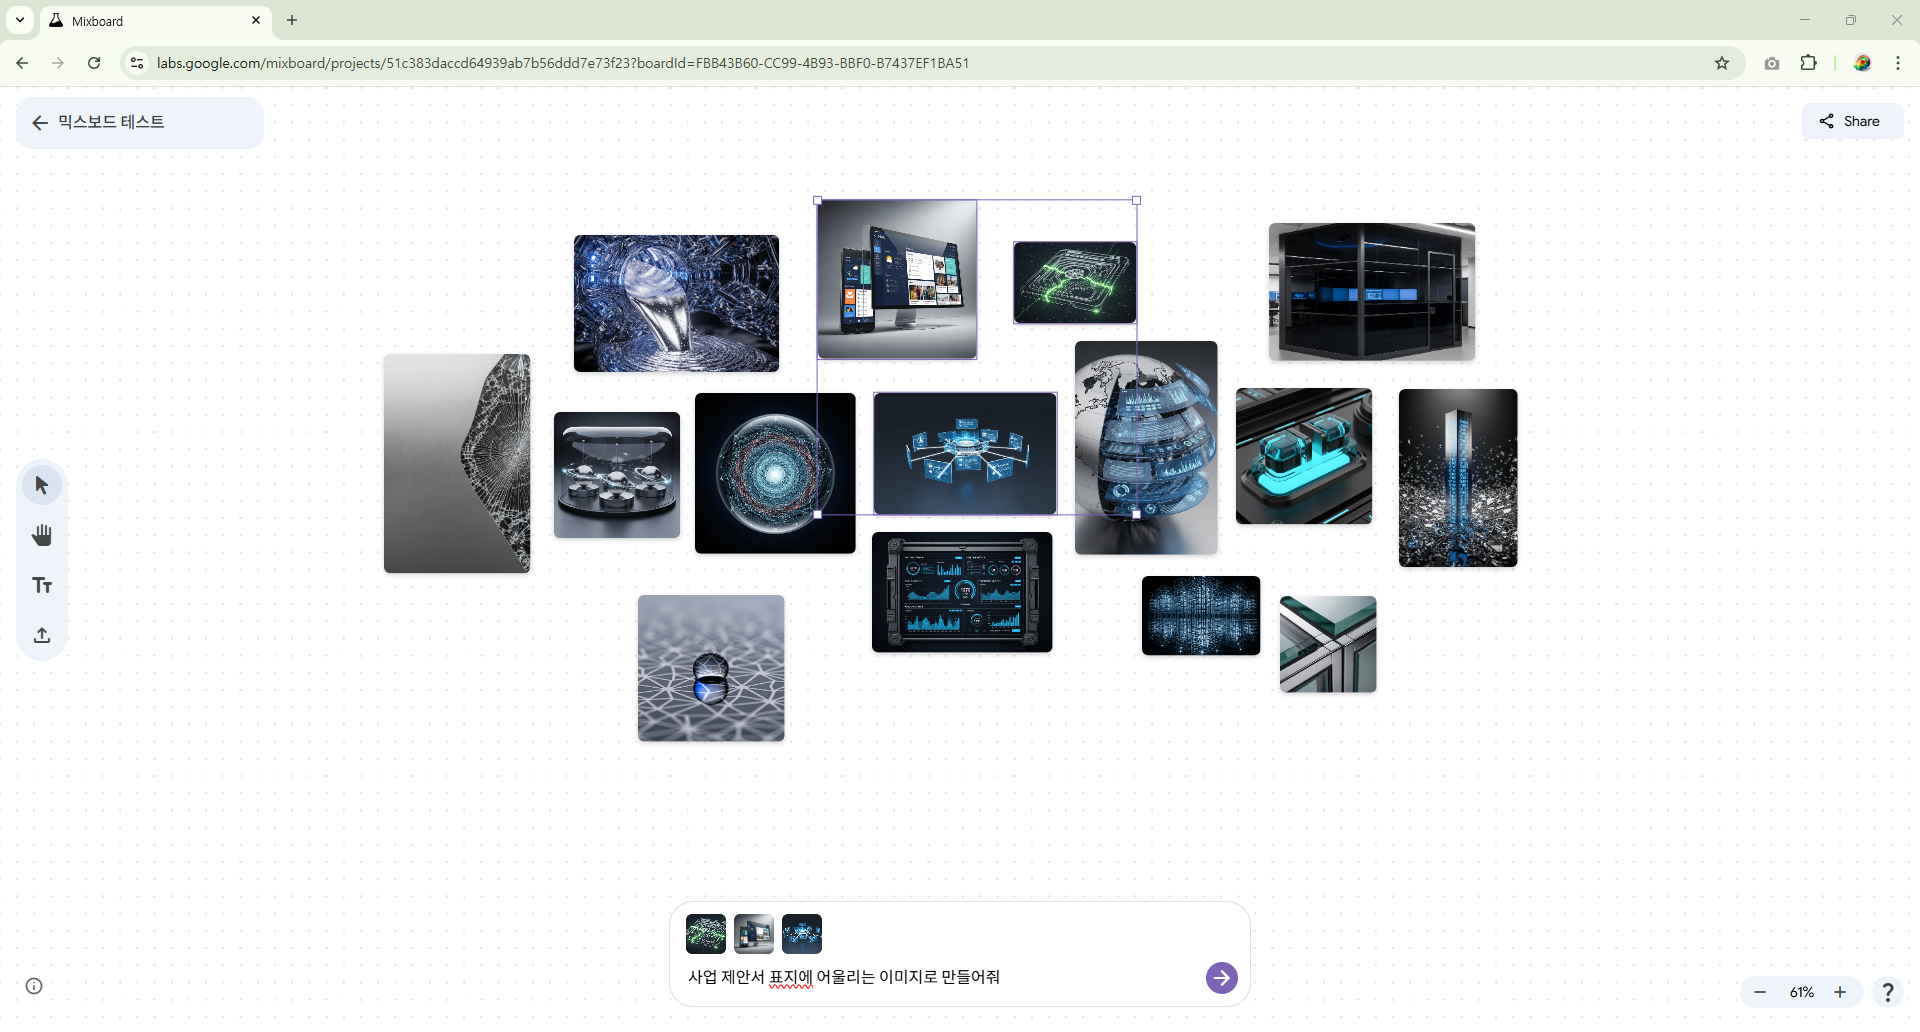Activate the hand pan tool
This screenshot has width=1920, height=1032.
coord(42,536)
